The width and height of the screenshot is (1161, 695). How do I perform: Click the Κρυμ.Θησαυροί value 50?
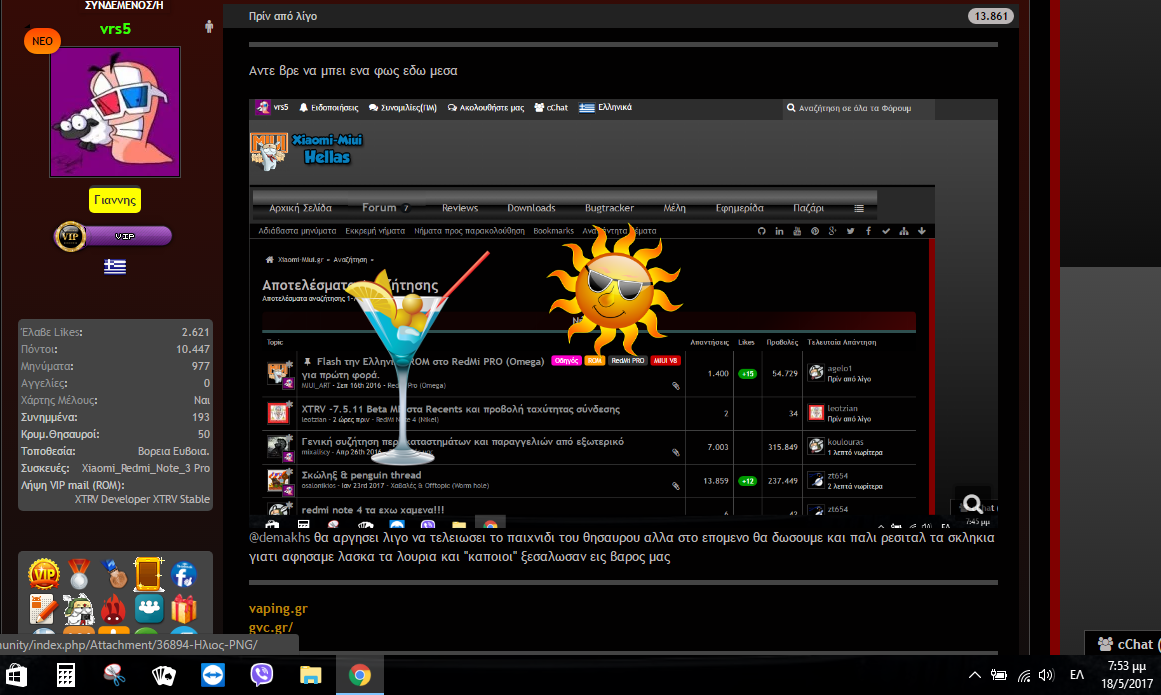(x=204, y=434)
